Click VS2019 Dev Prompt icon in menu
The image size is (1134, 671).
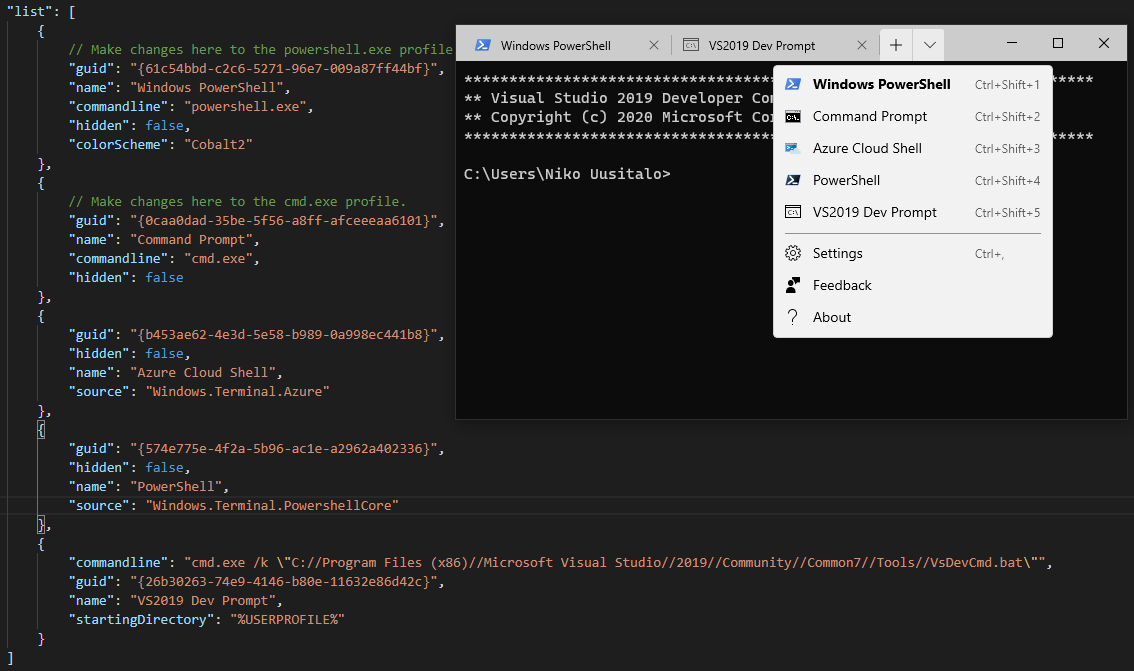(x=793, y=212)
